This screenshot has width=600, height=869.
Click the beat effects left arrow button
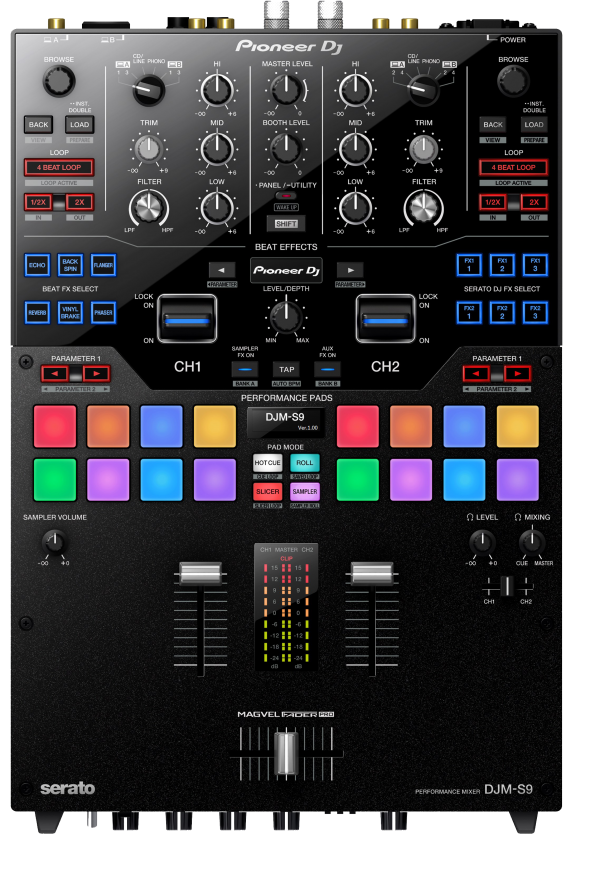click(x=222, y=270)
